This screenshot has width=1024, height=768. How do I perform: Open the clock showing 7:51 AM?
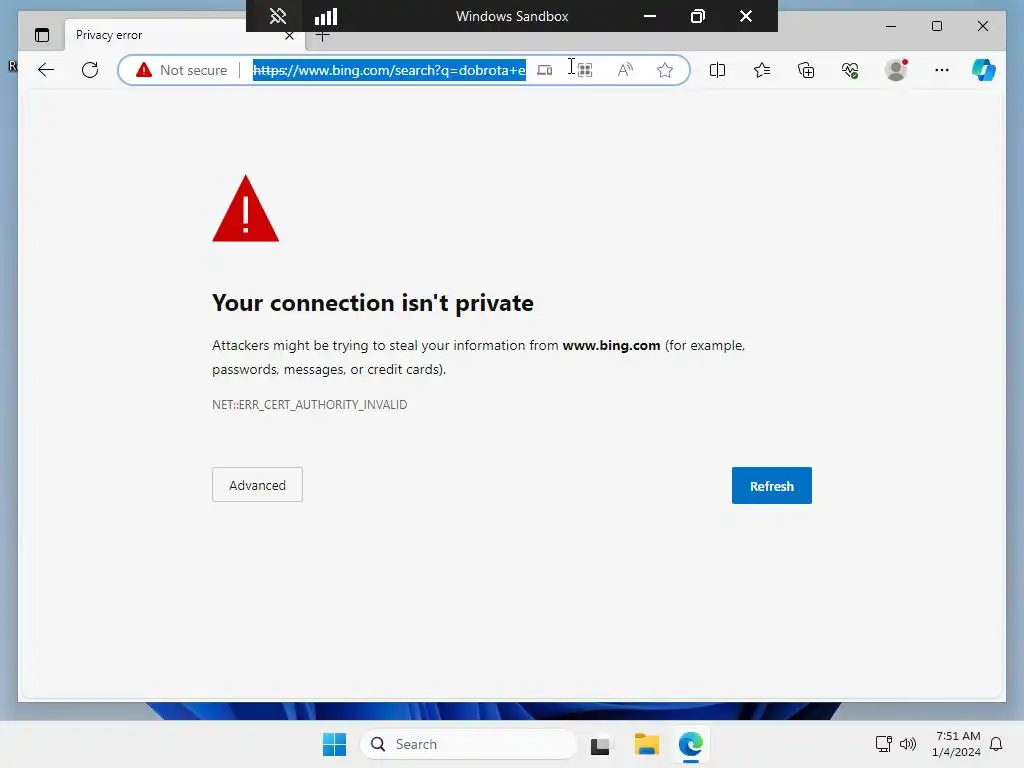coord(956,744)
